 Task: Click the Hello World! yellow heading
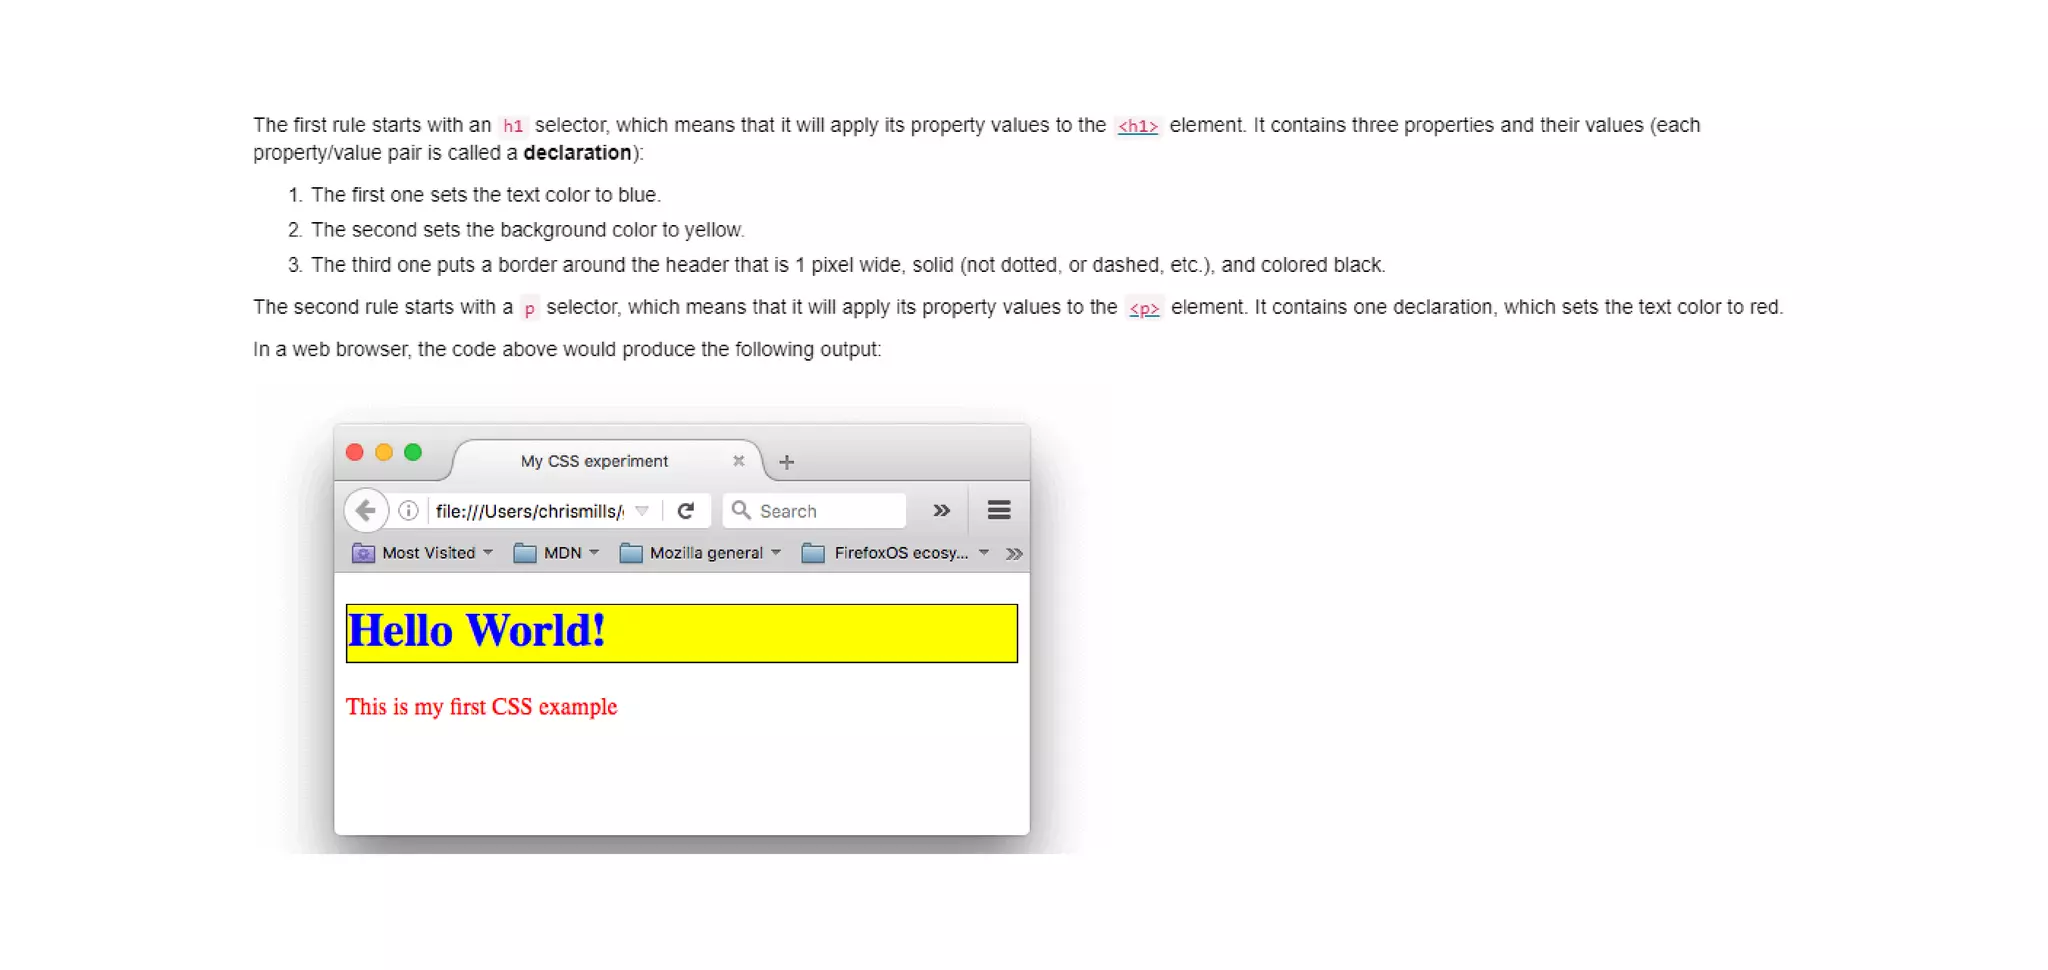pos(682,633)
